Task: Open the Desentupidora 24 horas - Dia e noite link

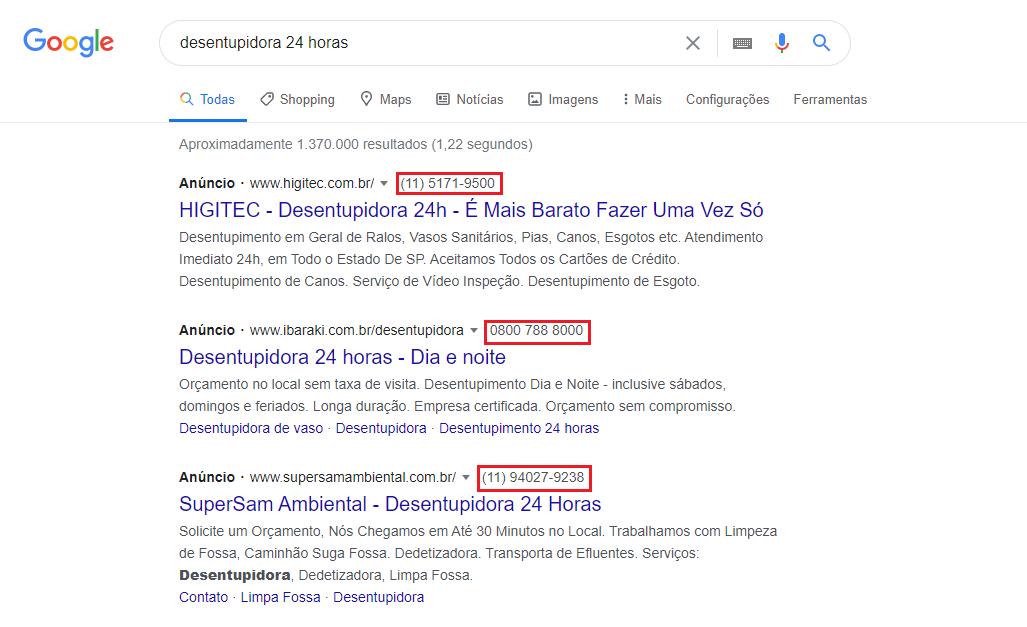Action: click(x=342, y=357)
